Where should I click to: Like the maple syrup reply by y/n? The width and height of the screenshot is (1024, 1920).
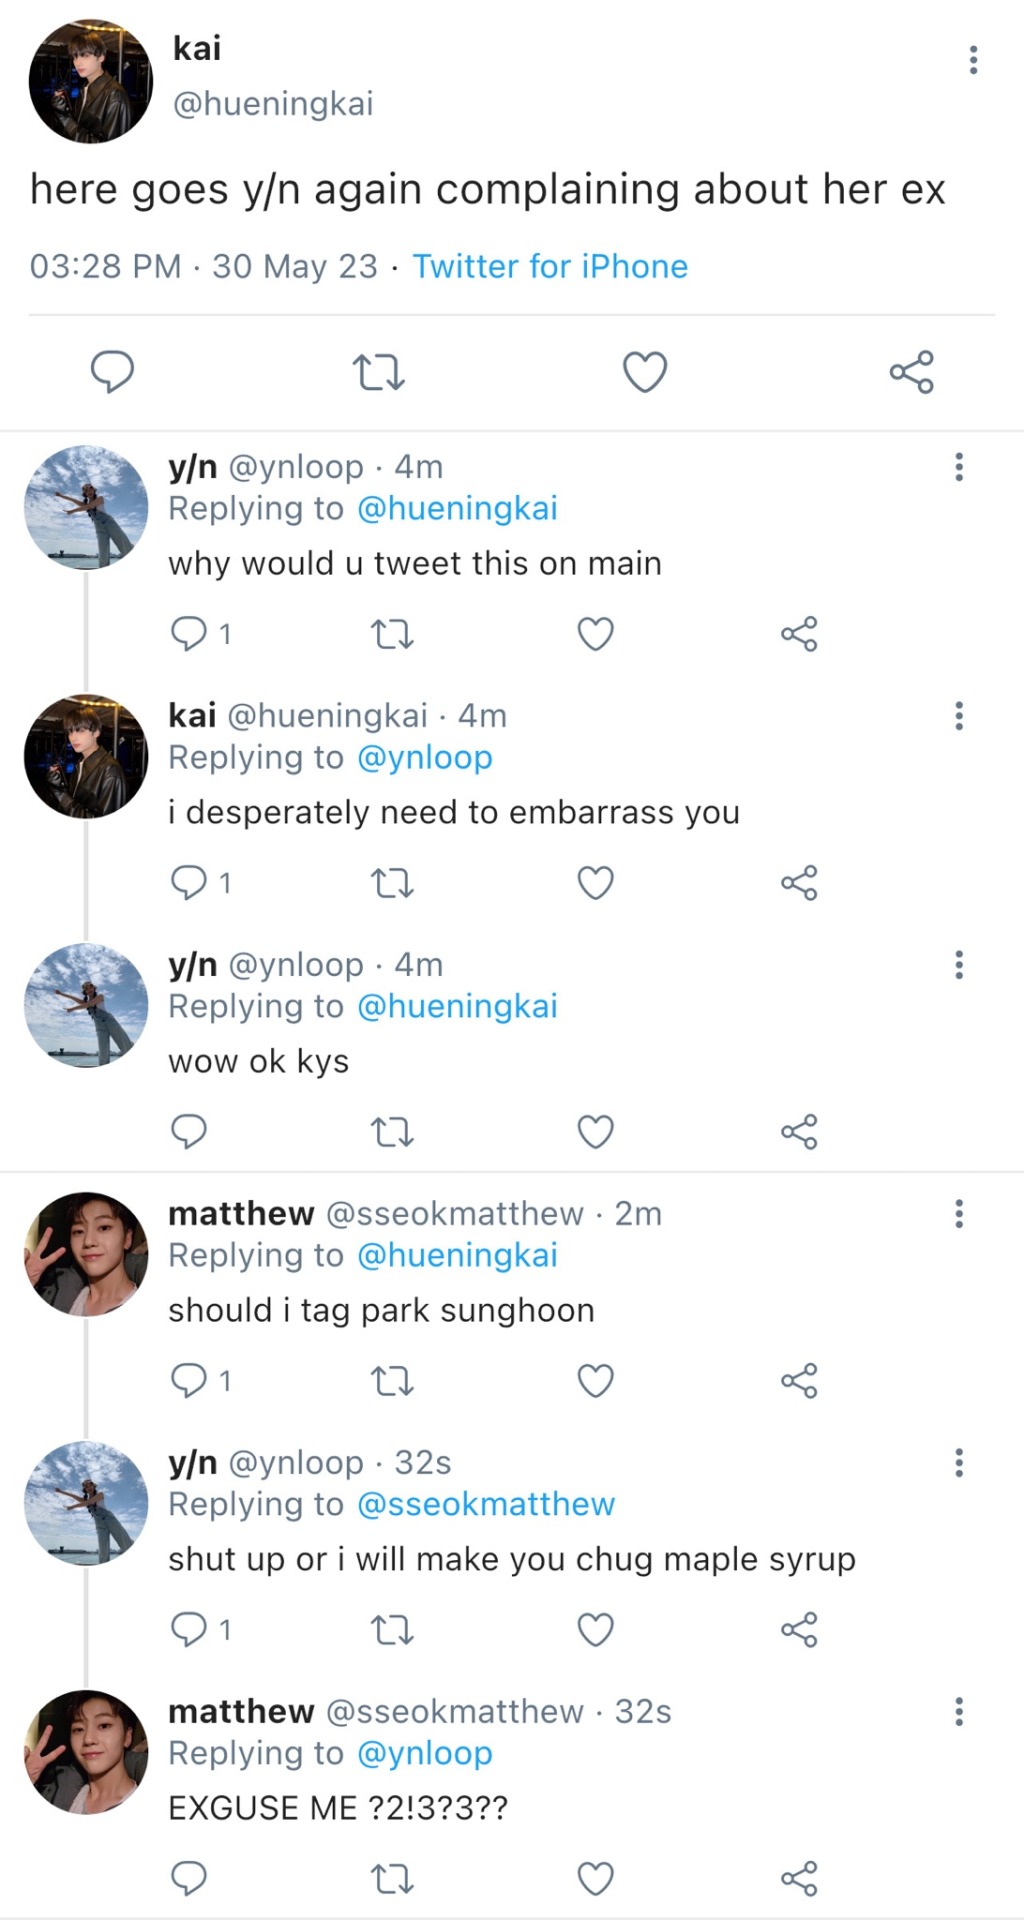[596, 1630]
